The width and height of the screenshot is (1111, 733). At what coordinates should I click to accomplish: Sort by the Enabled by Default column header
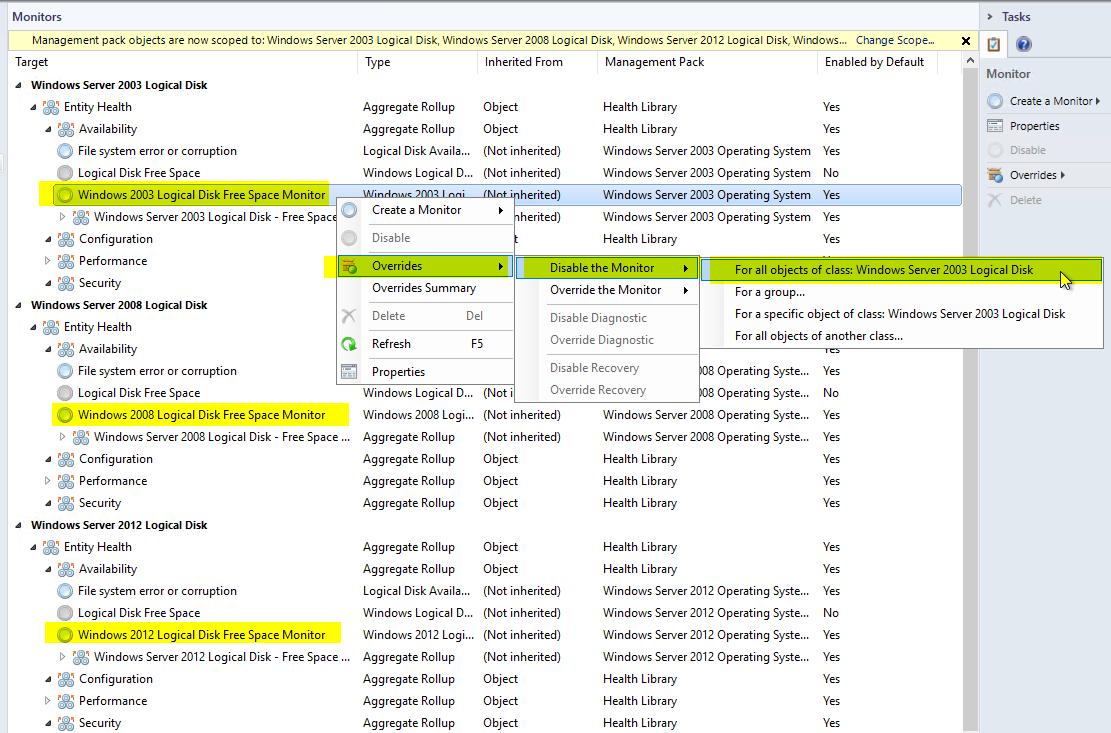[x=877, y=62]
